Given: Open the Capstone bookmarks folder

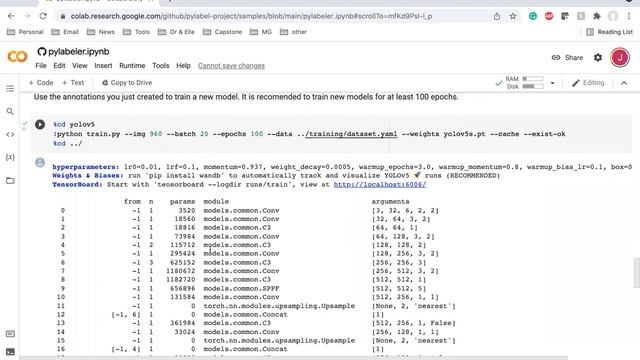Looking at the screenshot, I should (222, 32).
